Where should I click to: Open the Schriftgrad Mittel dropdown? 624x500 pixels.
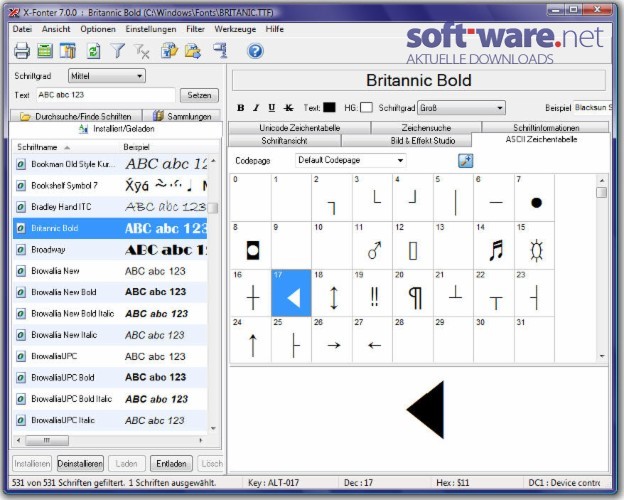coord(107,76)
